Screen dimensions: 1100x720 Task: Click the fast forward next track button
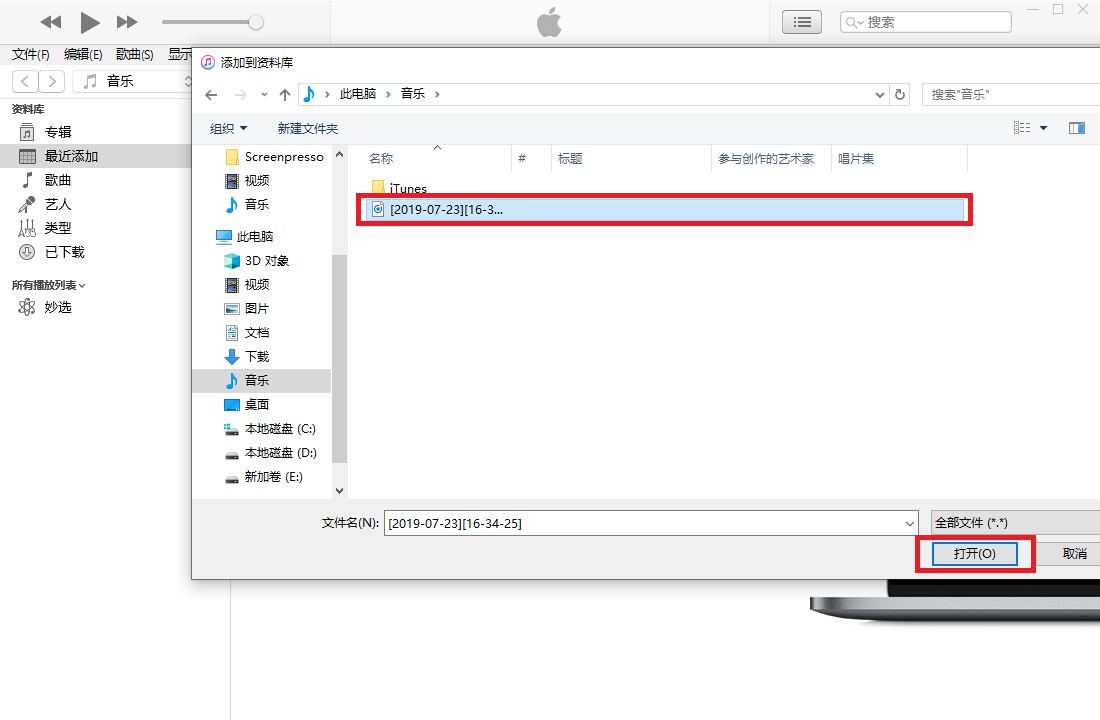click(127, 22)
